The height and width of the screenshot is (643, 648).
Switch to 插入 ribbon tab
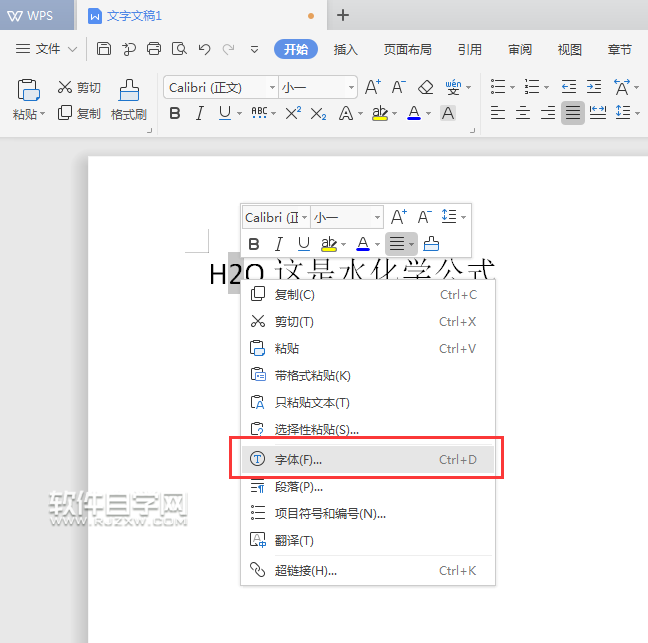(x=345, y=50)
